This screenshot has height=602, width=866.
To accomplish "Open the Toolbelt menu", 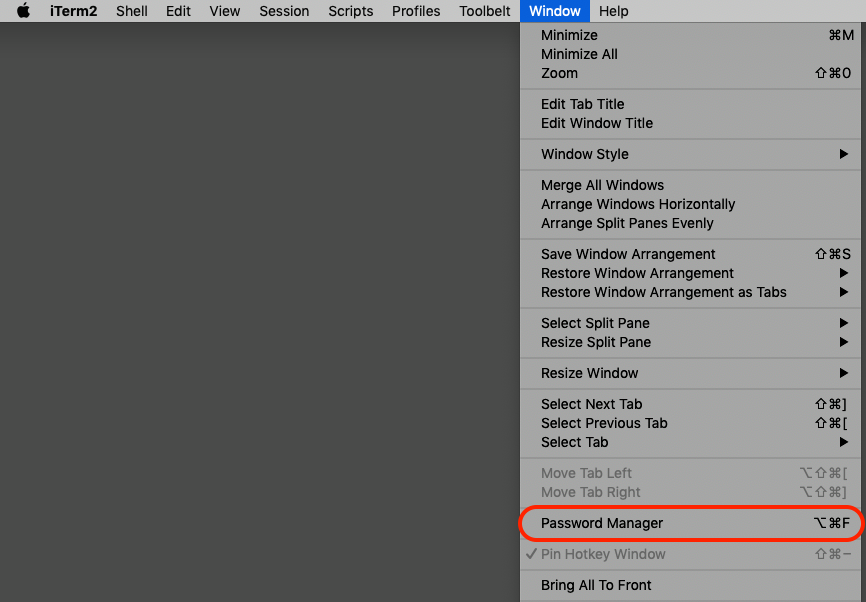I will click(484, 11).
